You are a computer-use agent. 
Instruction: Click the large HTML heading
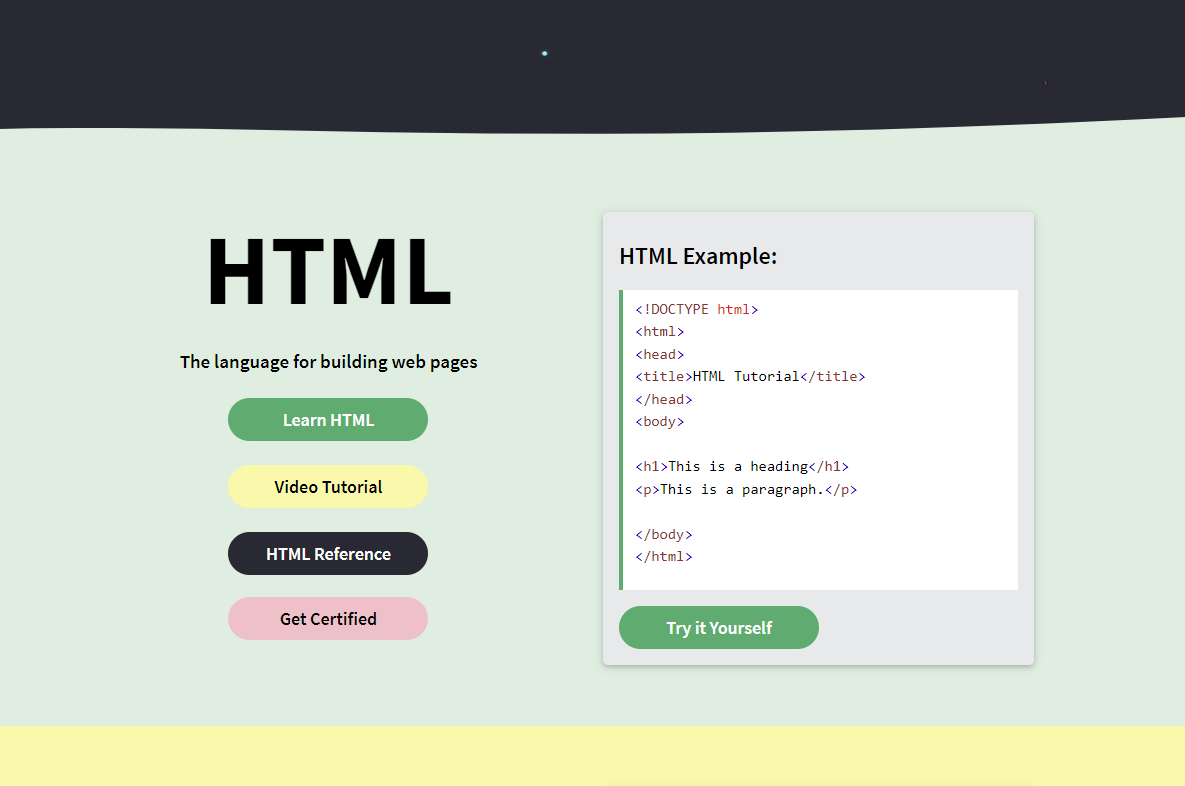tap(329, 273)
